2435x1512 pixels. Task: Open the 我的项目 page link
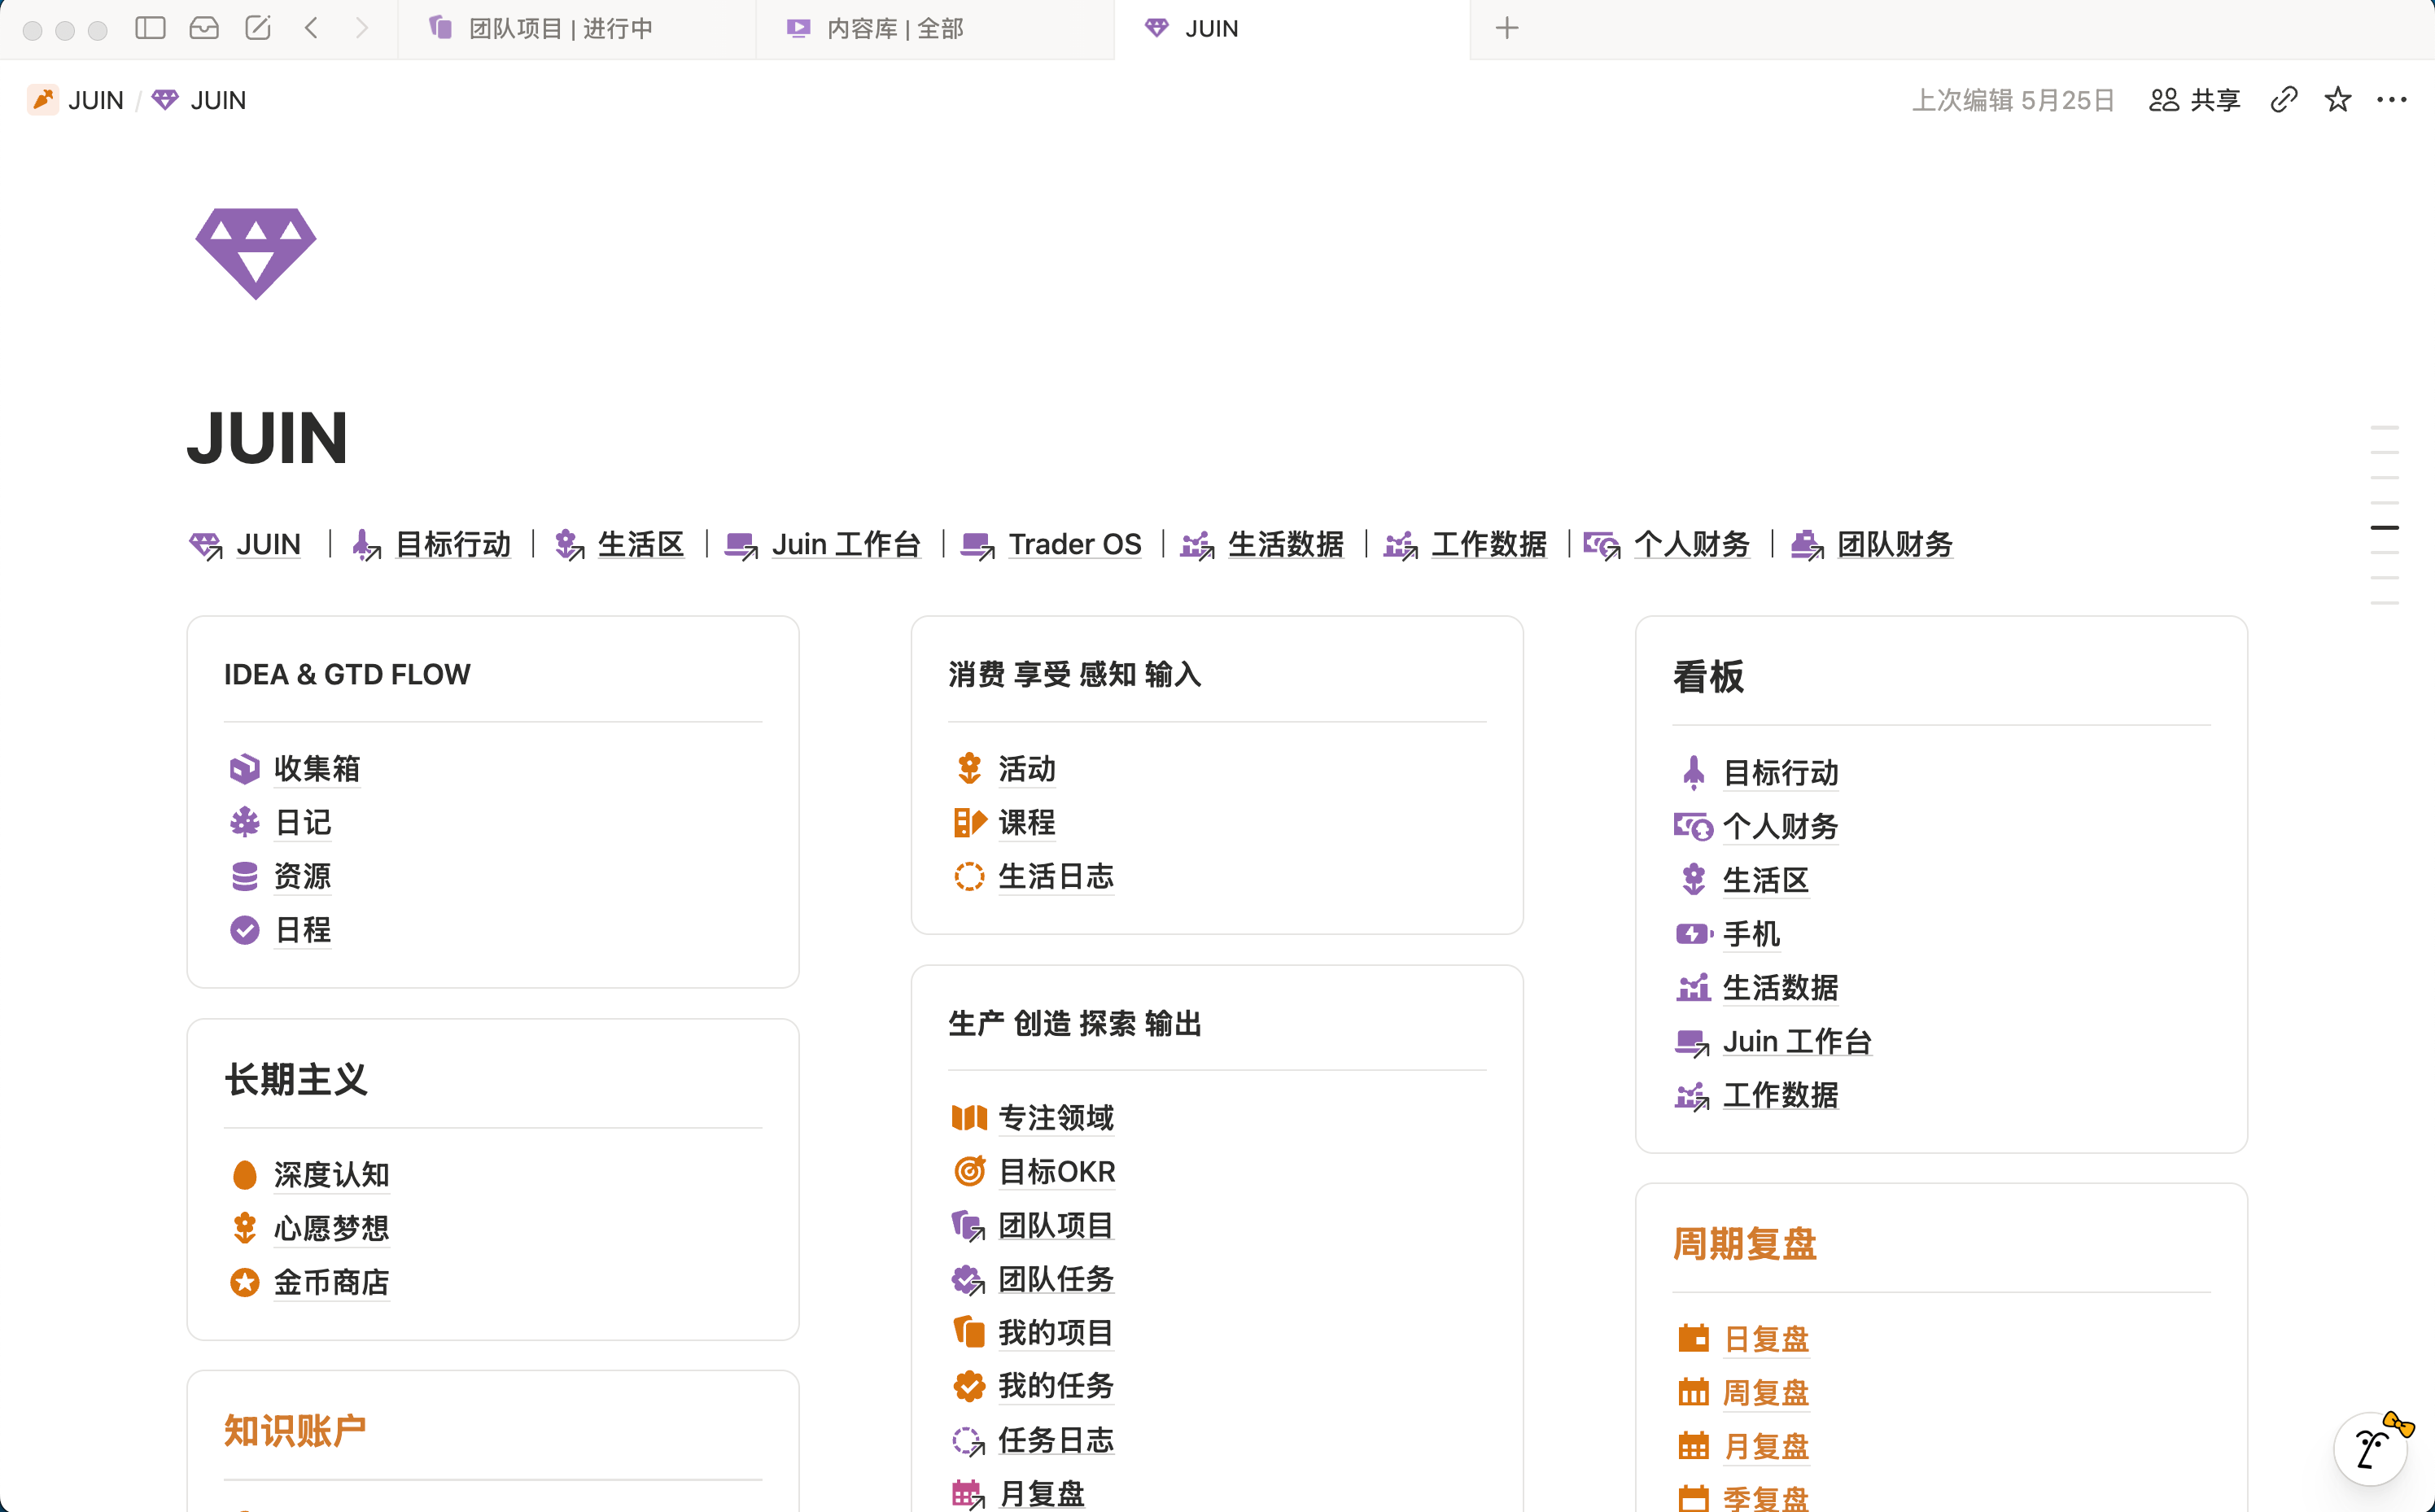click(1056, 1333)
